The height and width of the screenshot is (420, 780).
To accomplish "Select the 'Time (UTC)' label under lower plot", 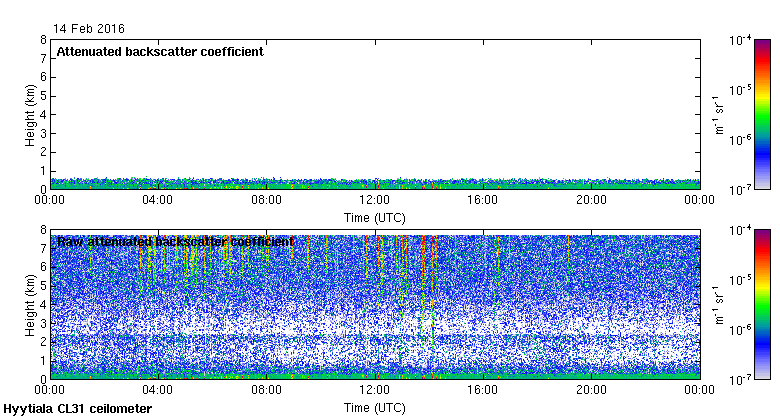I will point(374,408).
